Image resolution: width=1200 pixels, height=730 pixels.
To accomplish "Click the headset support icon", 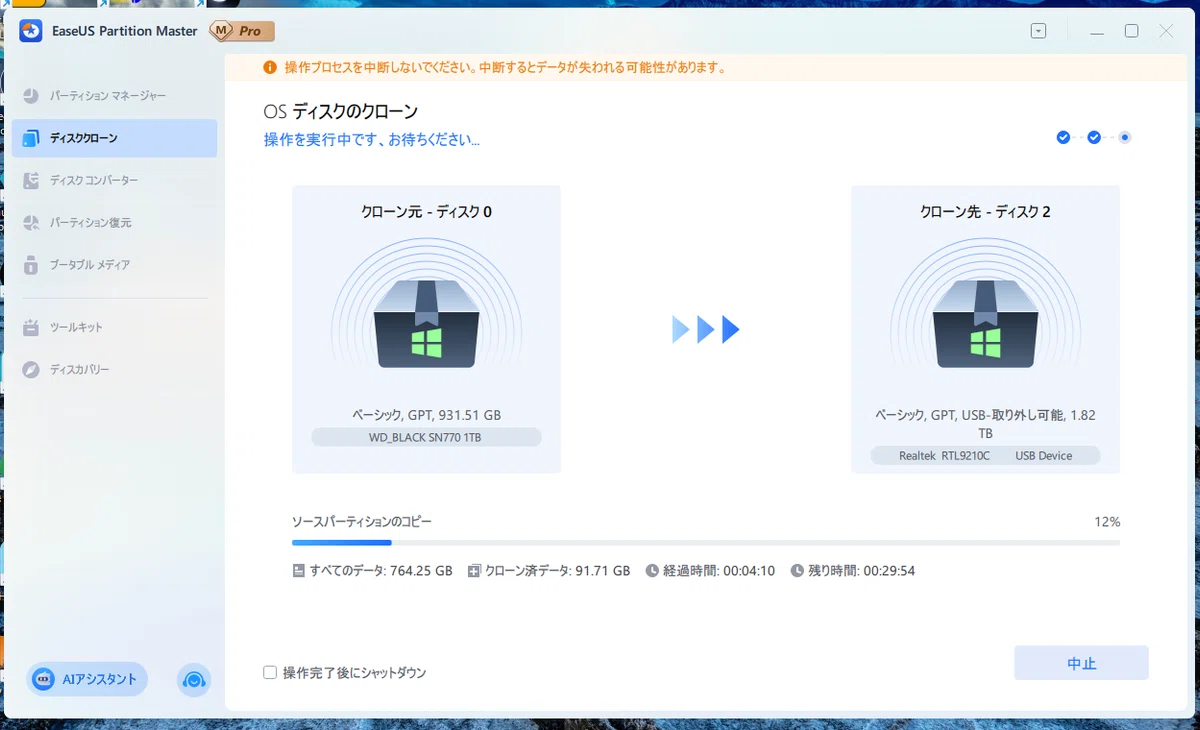I will 194,680.
